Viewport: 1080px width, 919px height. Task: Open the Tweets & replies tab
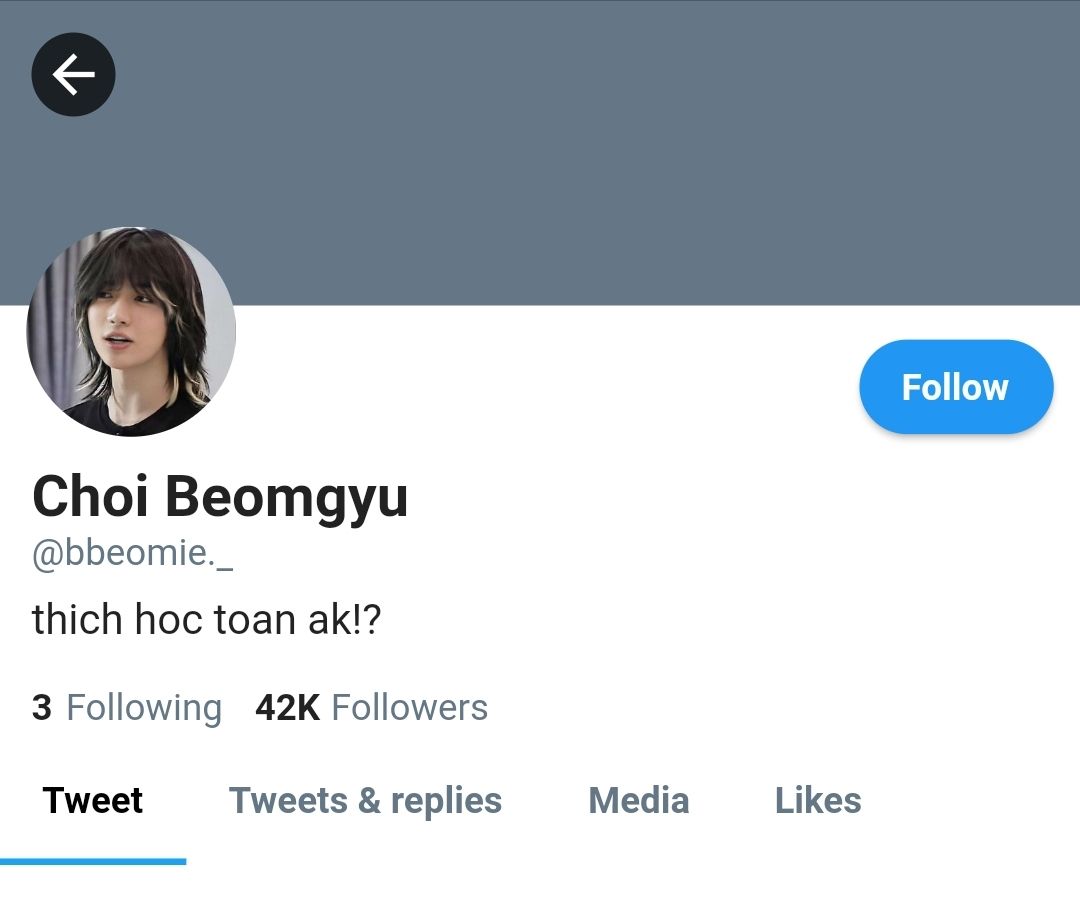click(365, 801)
